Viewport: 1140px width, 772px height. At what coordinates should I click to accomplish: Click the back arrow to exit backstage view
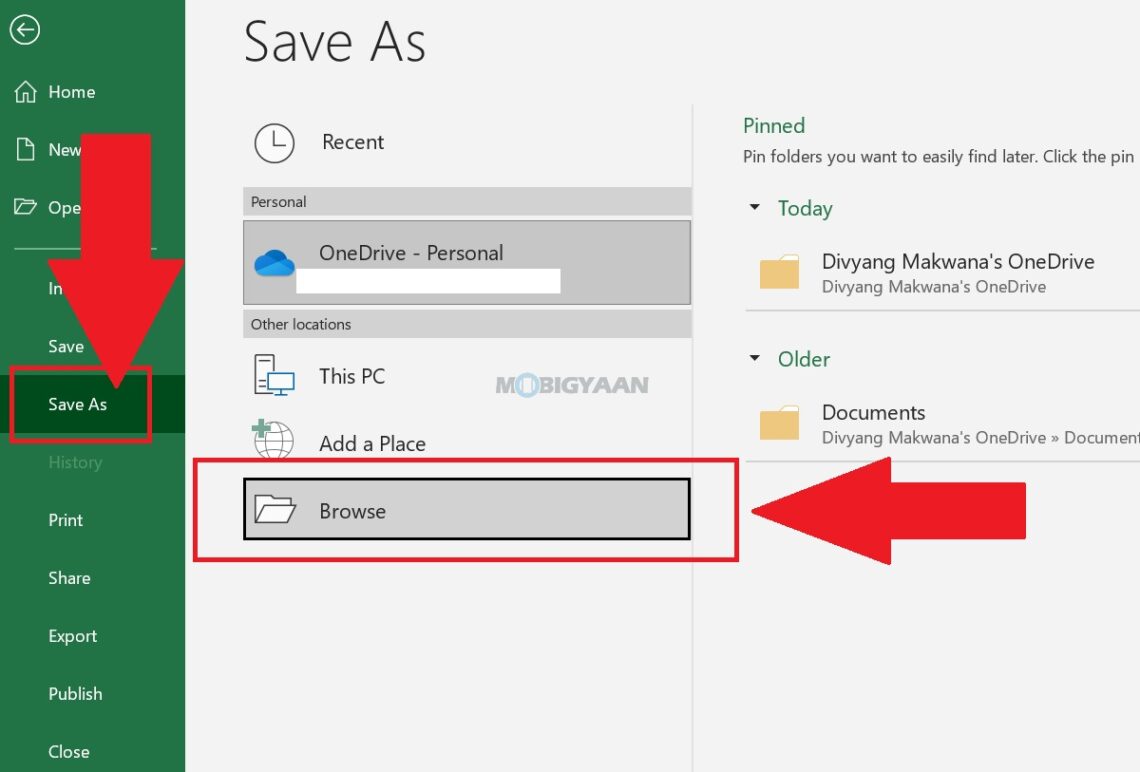click(x=24, y=31)
